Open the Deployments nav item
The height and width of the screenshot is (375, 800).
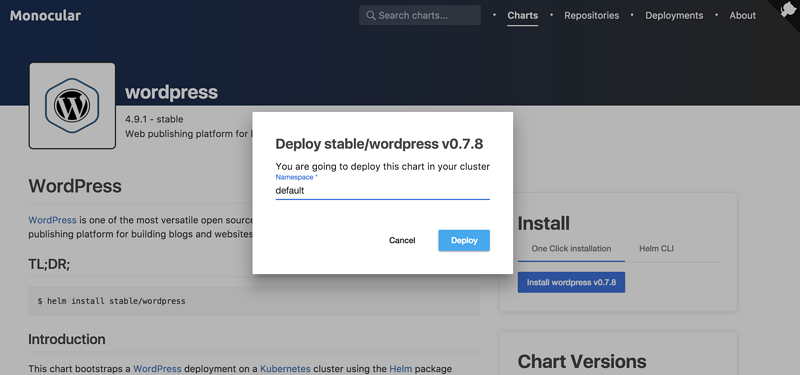point(674,15)
